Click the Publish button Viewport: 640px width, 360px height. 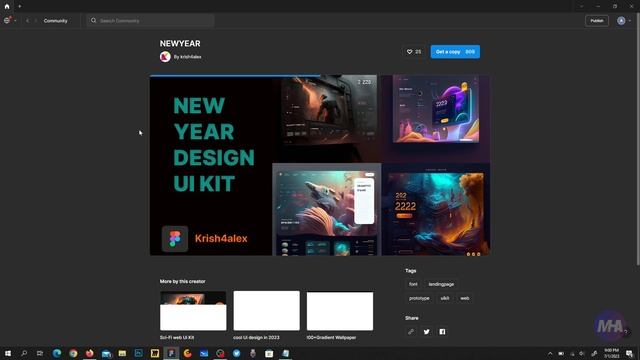click(597, 21)
